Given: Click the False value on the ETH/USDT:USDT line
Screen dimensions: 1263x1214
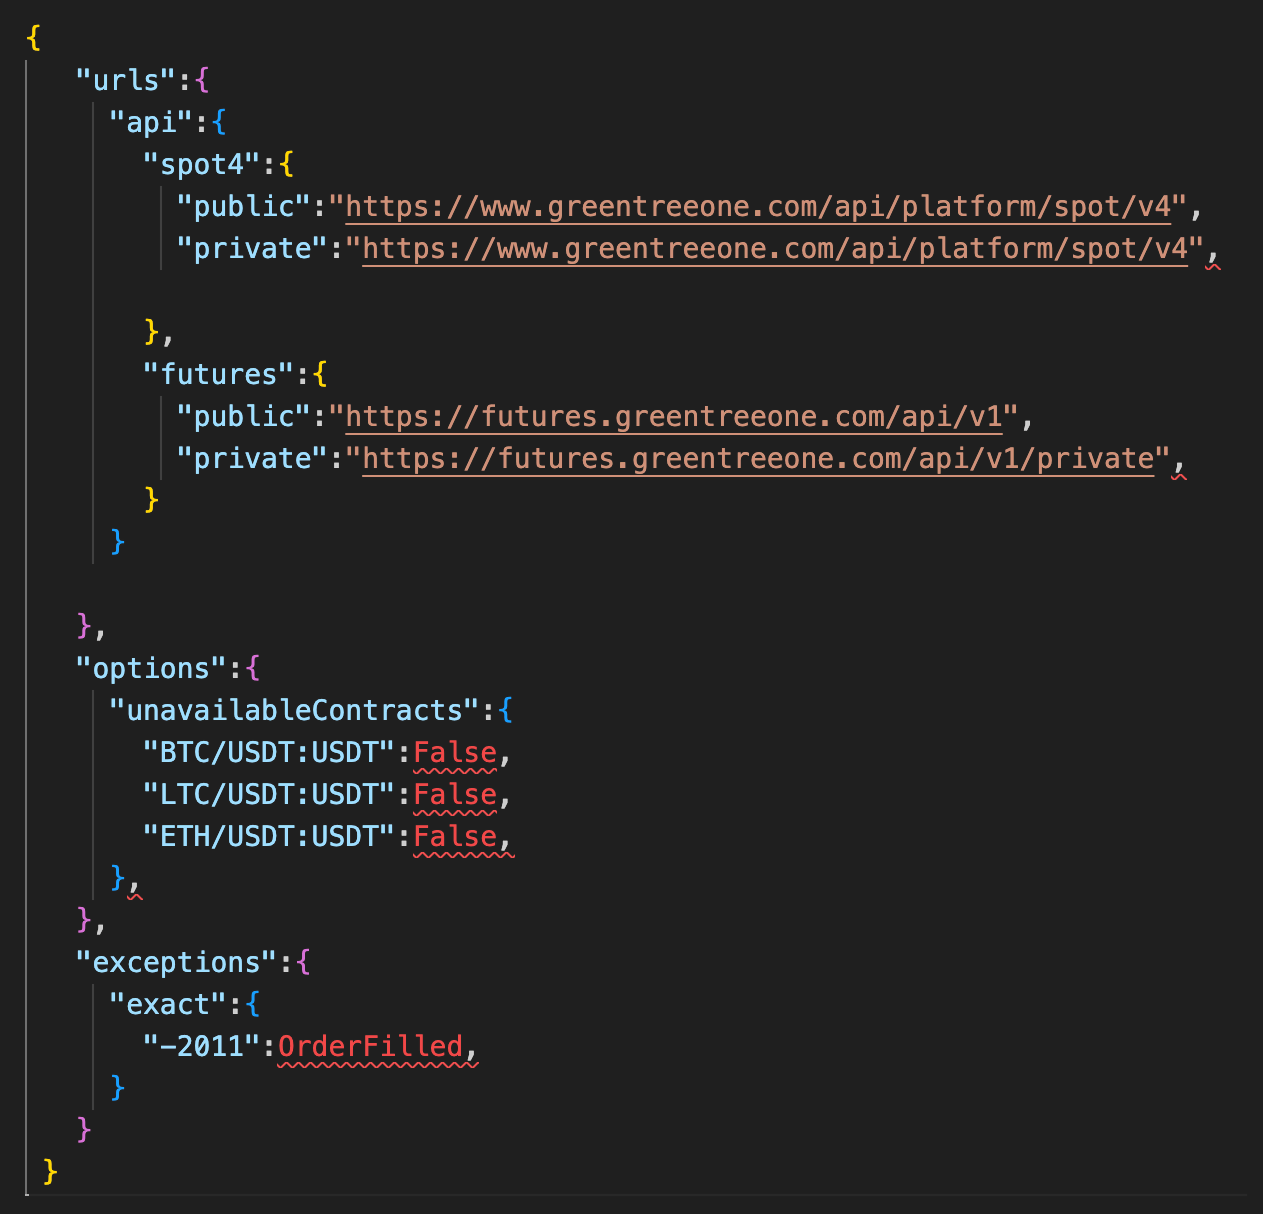Looking at the screenshot, I should click(x=455, y=836).
